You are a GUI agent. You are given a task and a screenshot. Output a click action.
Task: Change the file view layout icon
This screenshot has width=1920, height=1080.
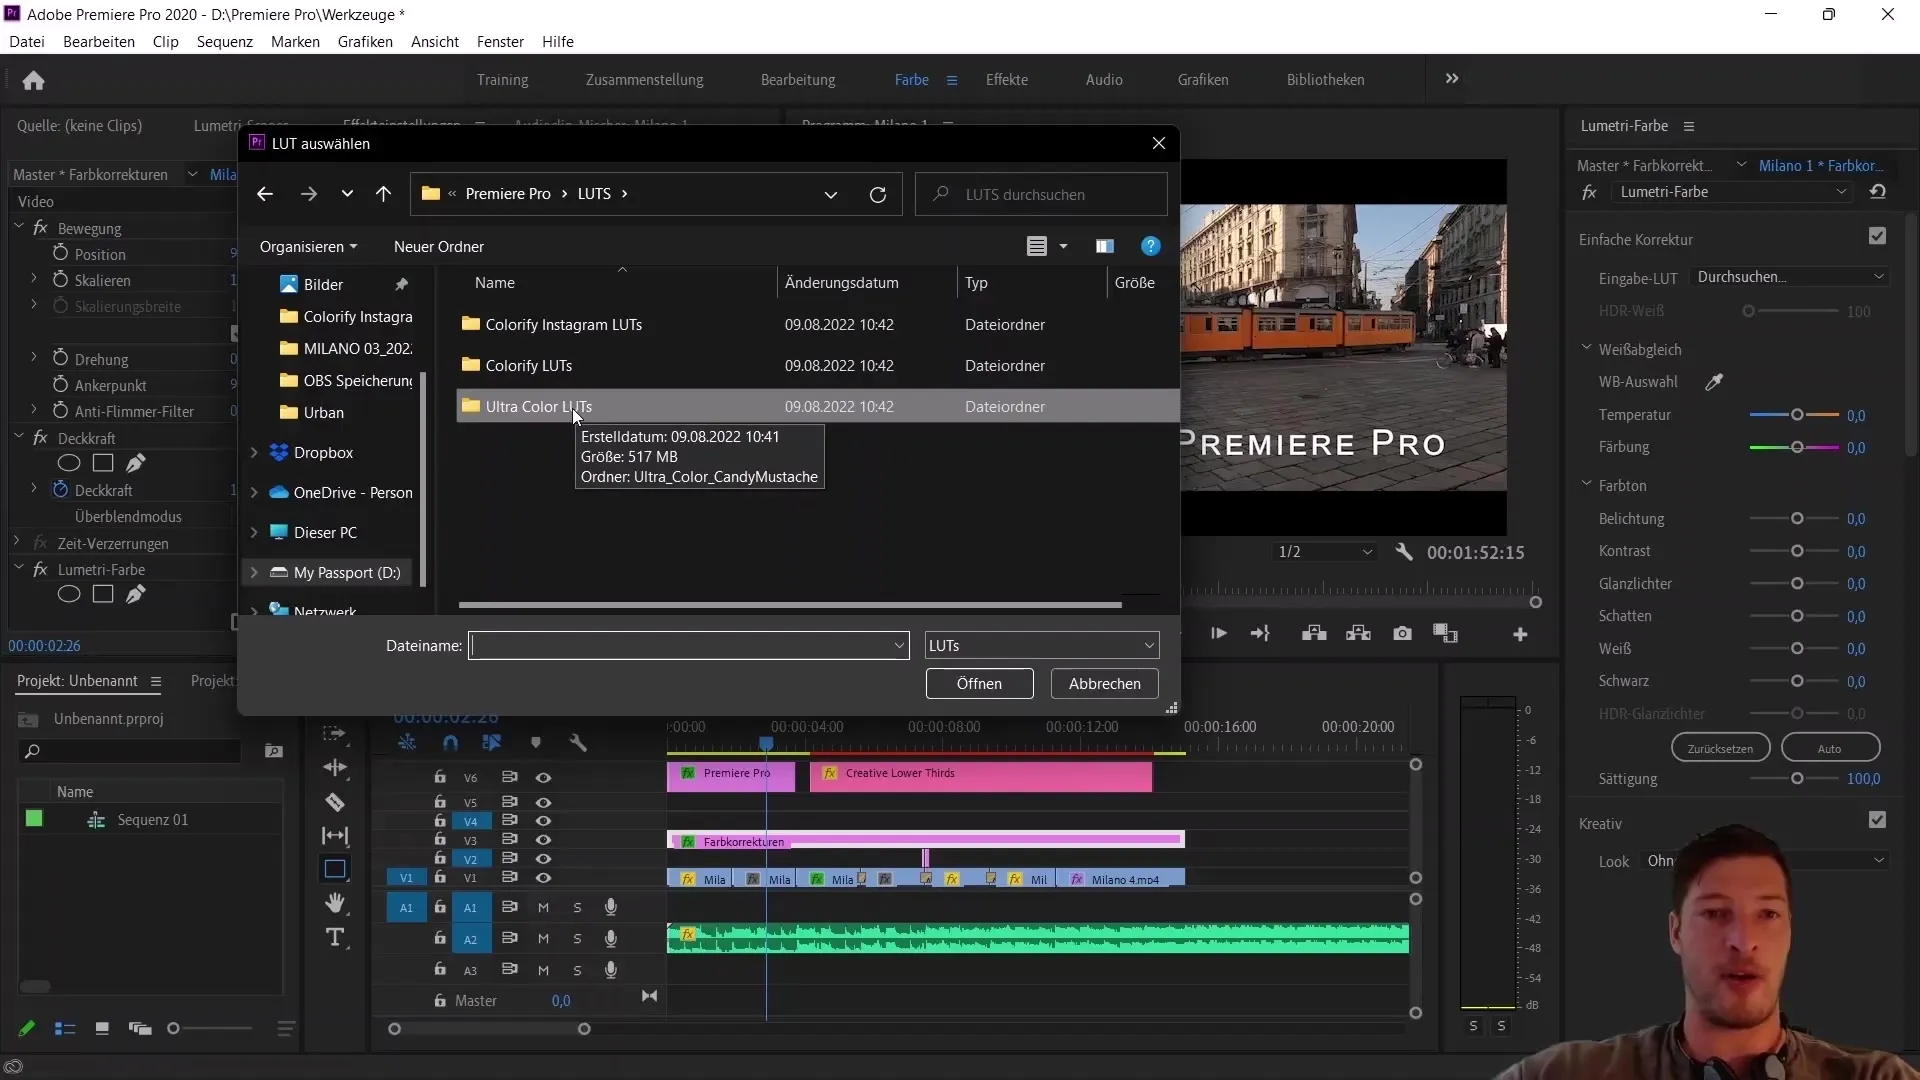1037,246
